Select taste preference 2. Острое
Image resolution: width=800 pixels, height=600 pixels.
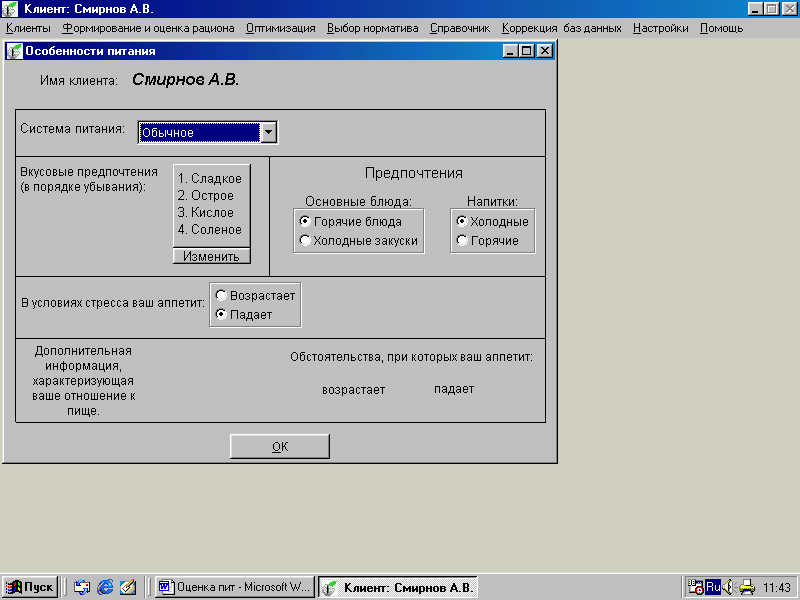tap(206, 195)
